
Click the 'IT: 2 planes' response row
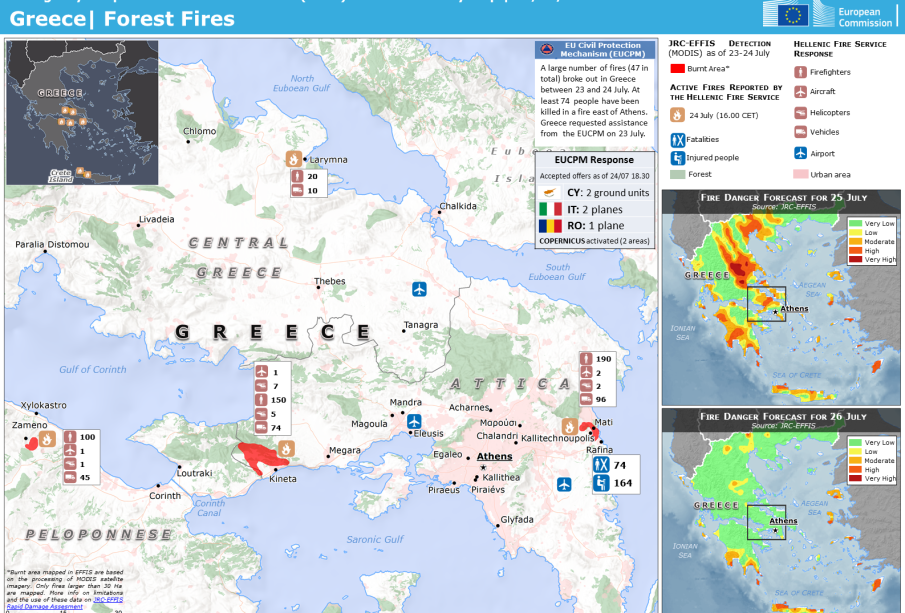point(594,209)
